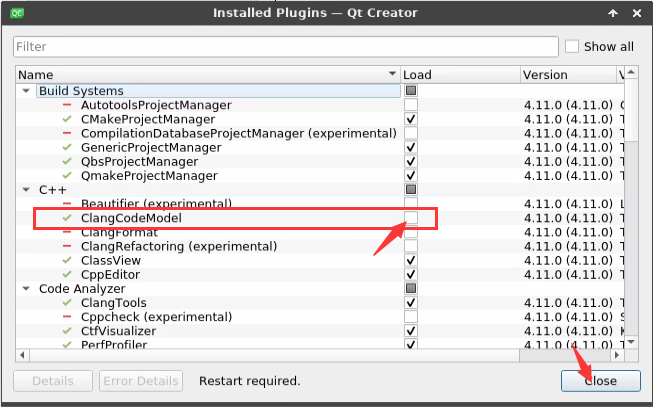Sort plugins by Version column header
653x407 pixels.
pyautogui.click(x=566, y=75)
